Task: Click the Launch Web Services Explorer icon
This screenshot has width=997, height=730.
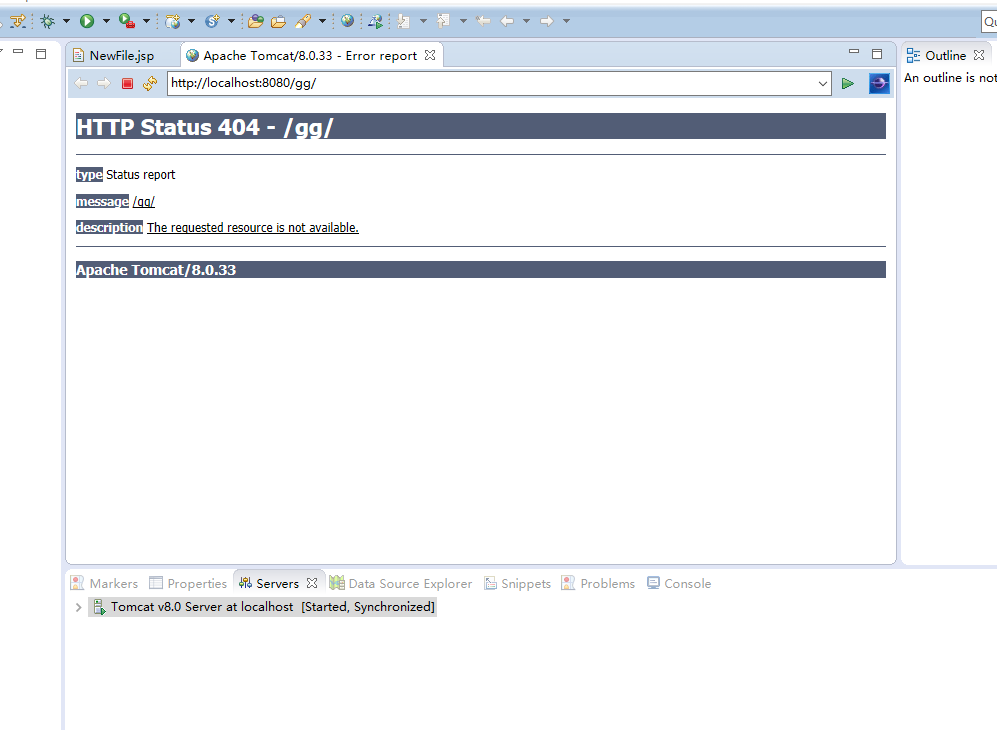Action: pos(376,22)
